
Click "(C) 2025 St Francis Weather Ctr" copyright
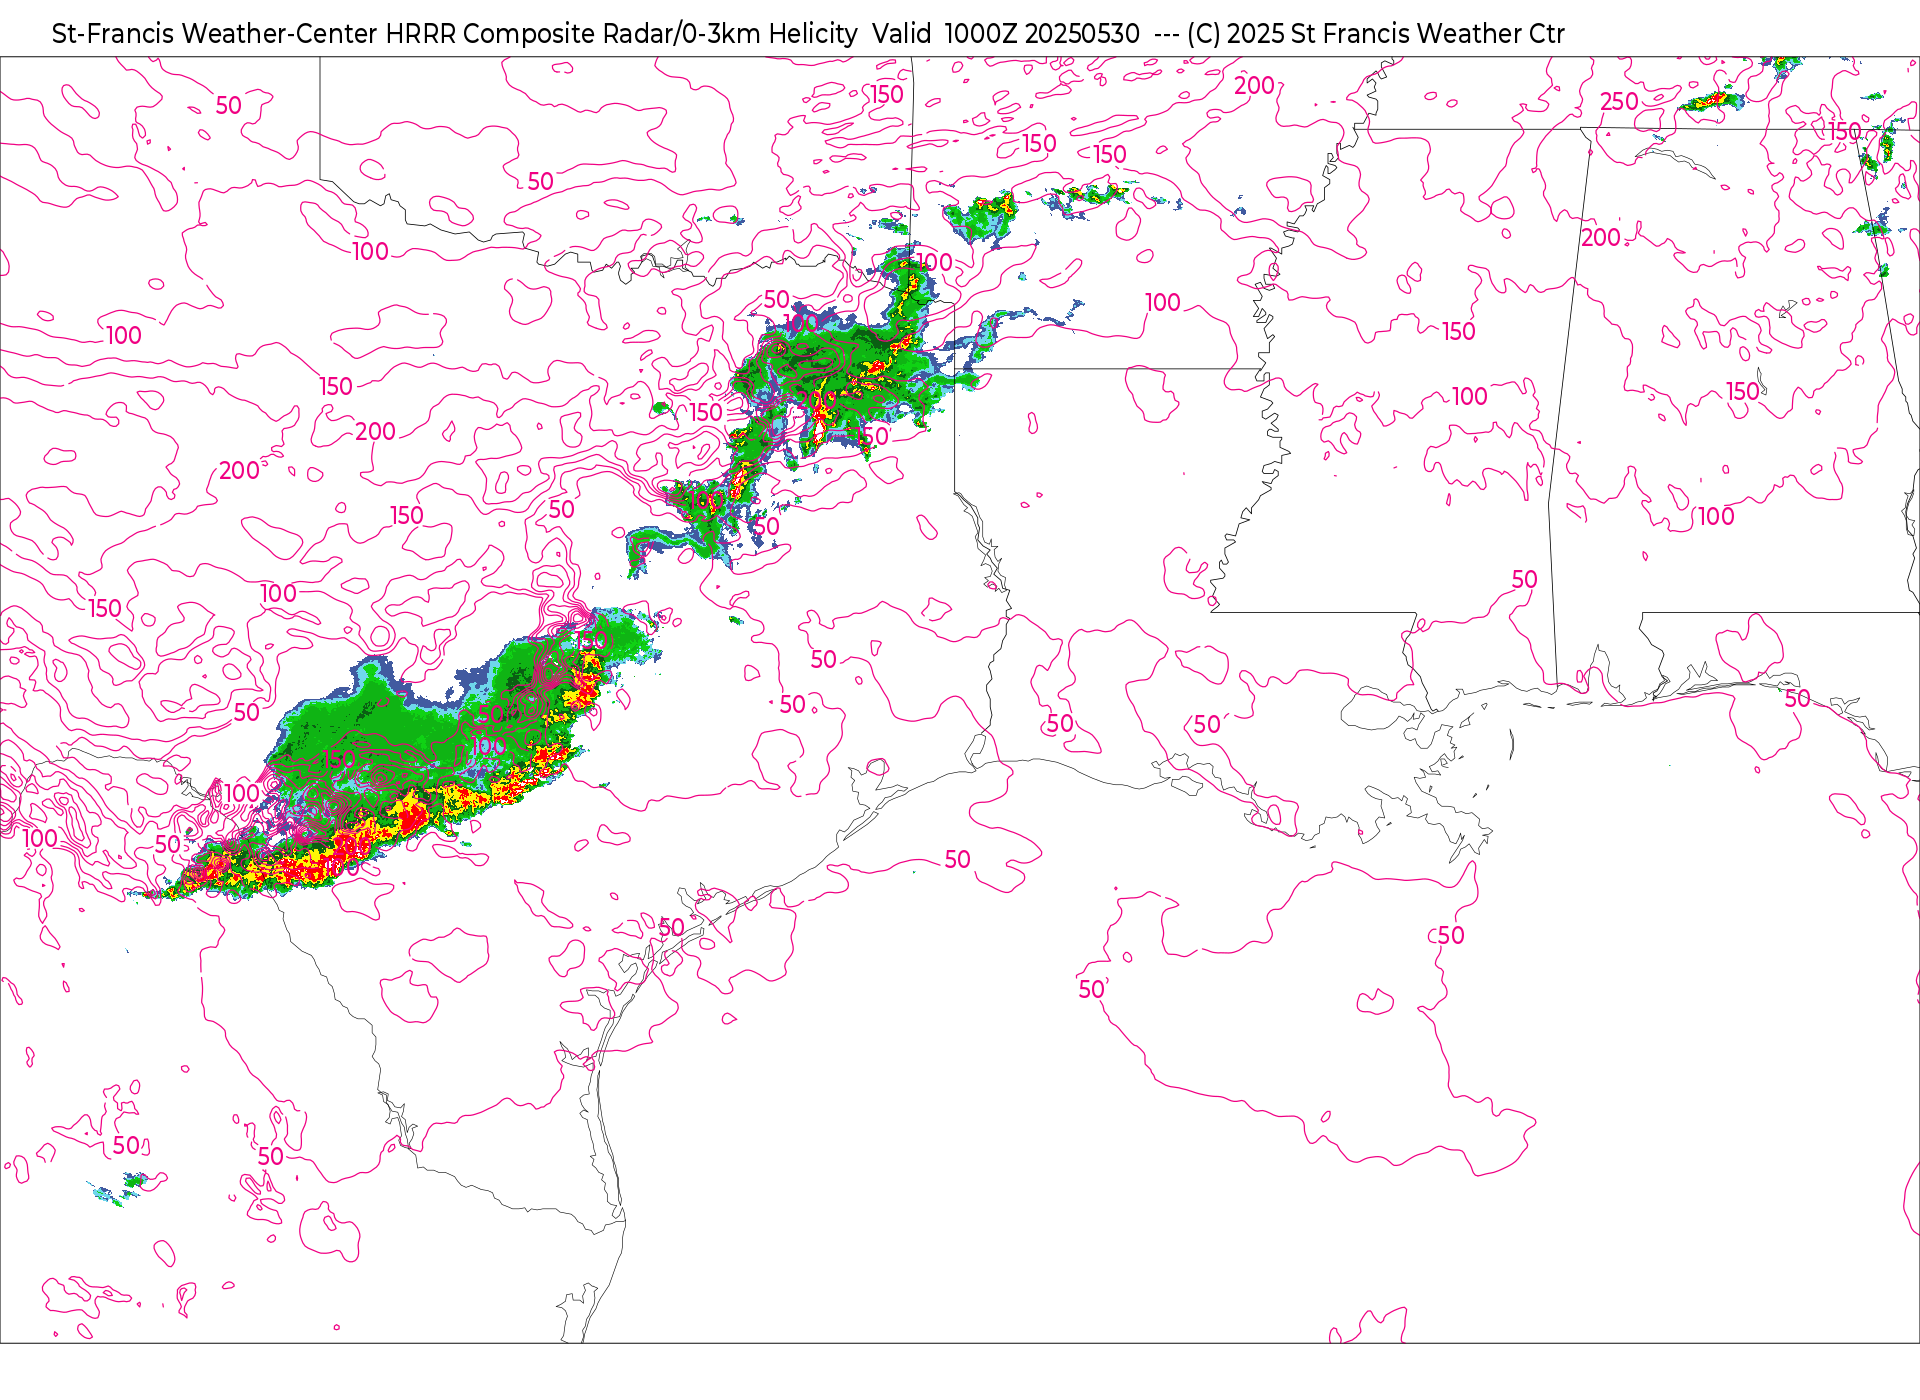tap(1376, 34)
